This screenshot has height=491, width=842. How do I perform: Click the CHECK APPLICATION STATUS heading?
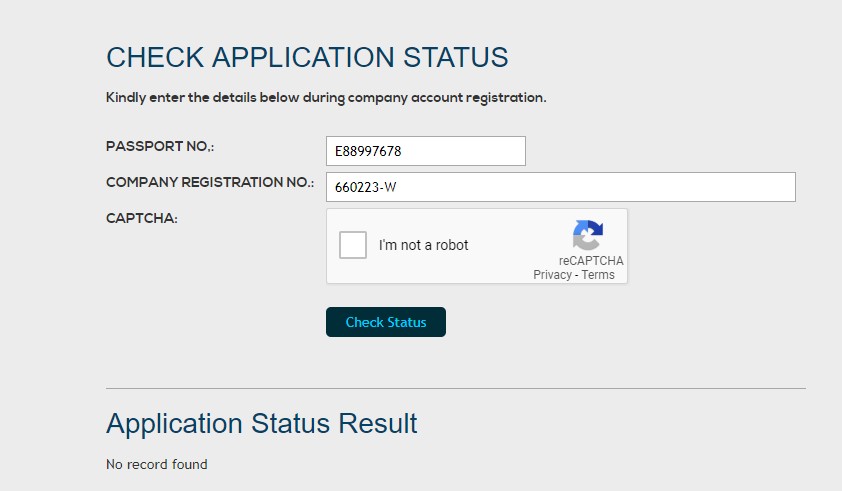(x=307, y=57)
